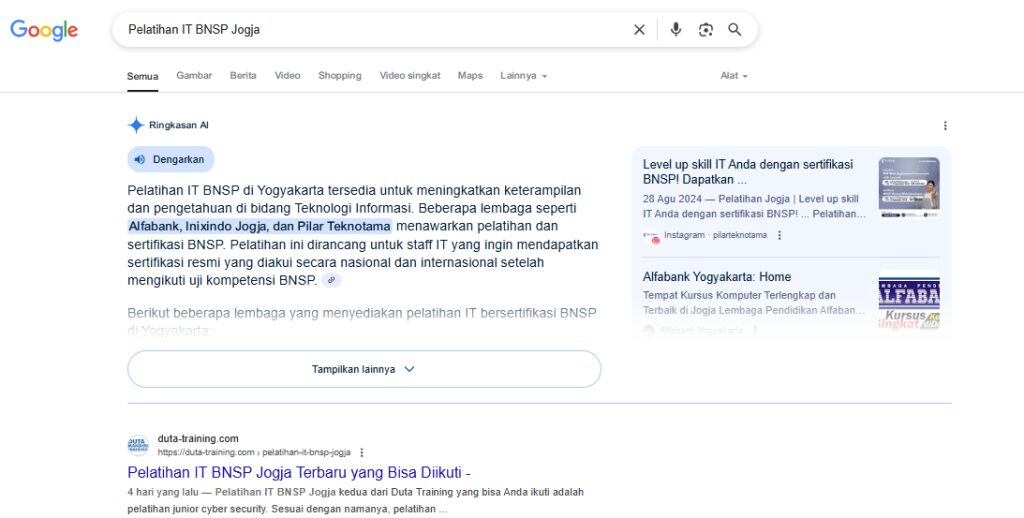Click the duta-training.com site favicon
This screenshot has height=518, width=1024.
tap(138, 445)
